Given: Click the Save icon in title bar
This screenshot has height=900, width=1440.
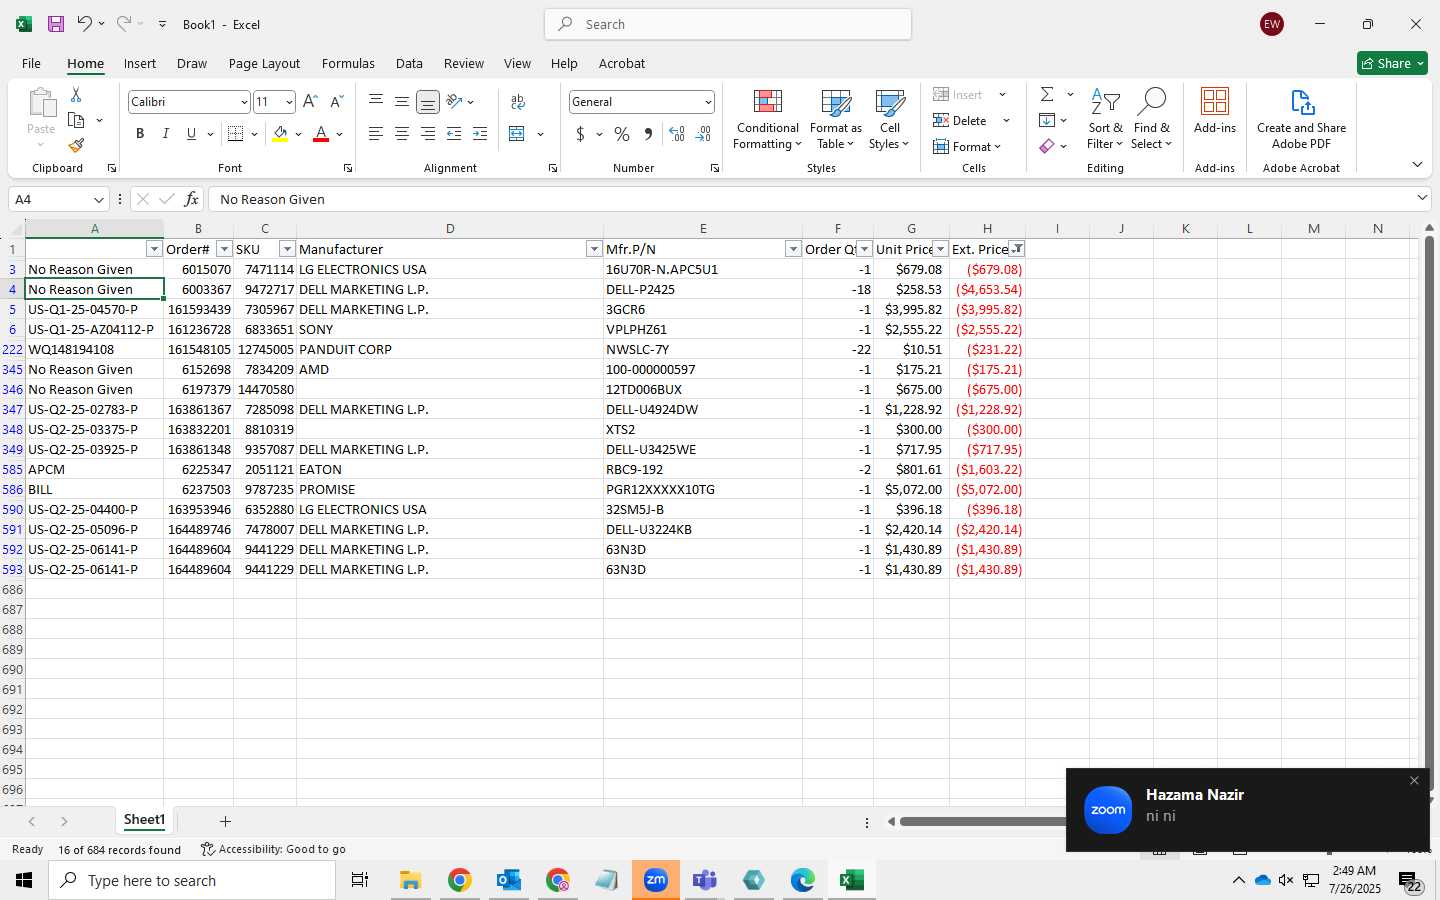Looking at the screenshot, I should point(56,24).
